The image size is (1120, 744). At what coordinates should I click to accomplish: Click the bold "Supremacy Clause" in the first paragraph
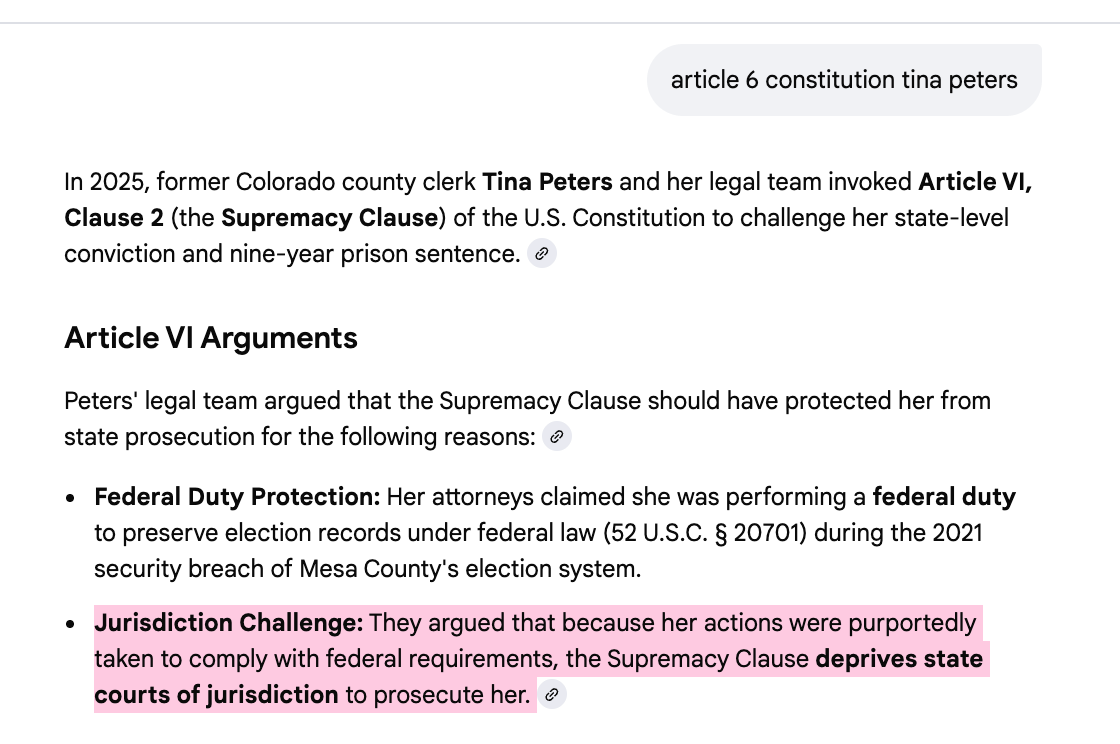(329, 217)
